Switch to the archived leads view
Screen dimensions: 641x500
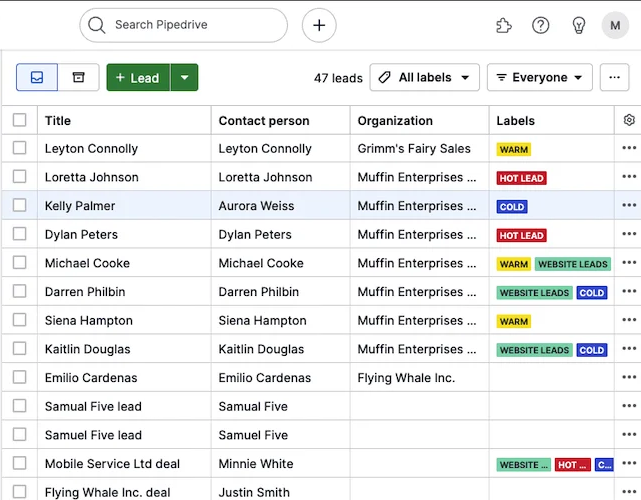pyautogui.click(x=78, y=77)
